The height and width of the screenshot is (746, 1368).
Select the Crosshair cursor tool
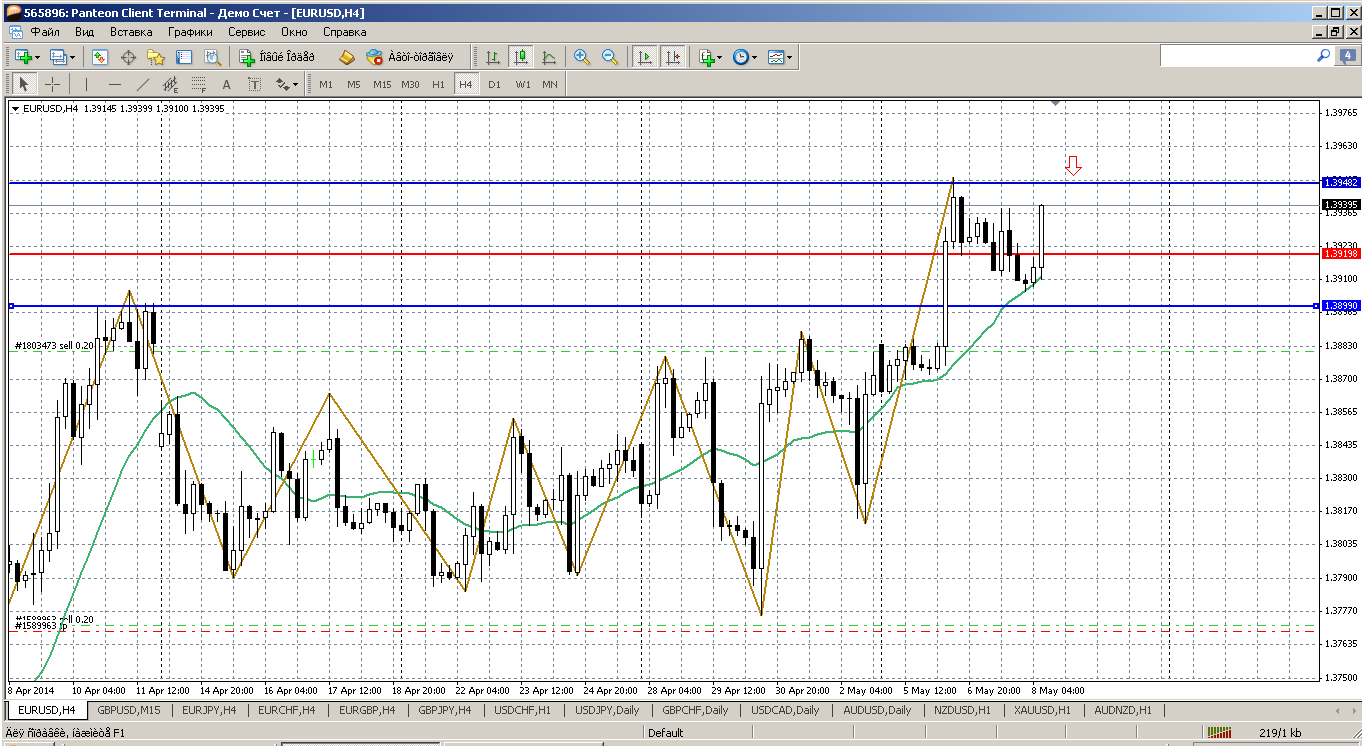pyautogui.click(x=53, y=84)
